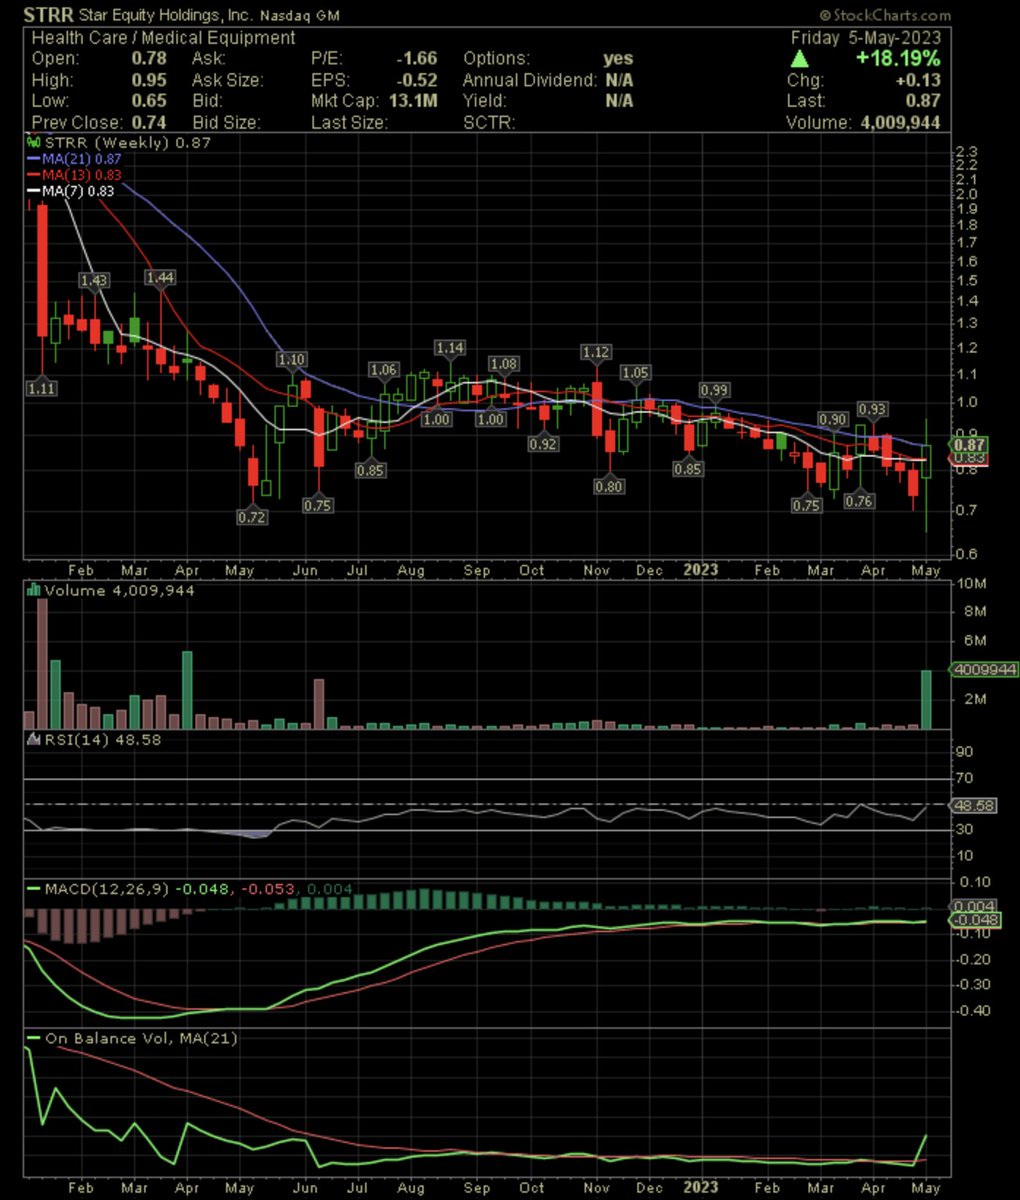This screenshot has width=1020, height=1200.
Task: Click the Friday 5-May-2023 date
Action: 866,38
